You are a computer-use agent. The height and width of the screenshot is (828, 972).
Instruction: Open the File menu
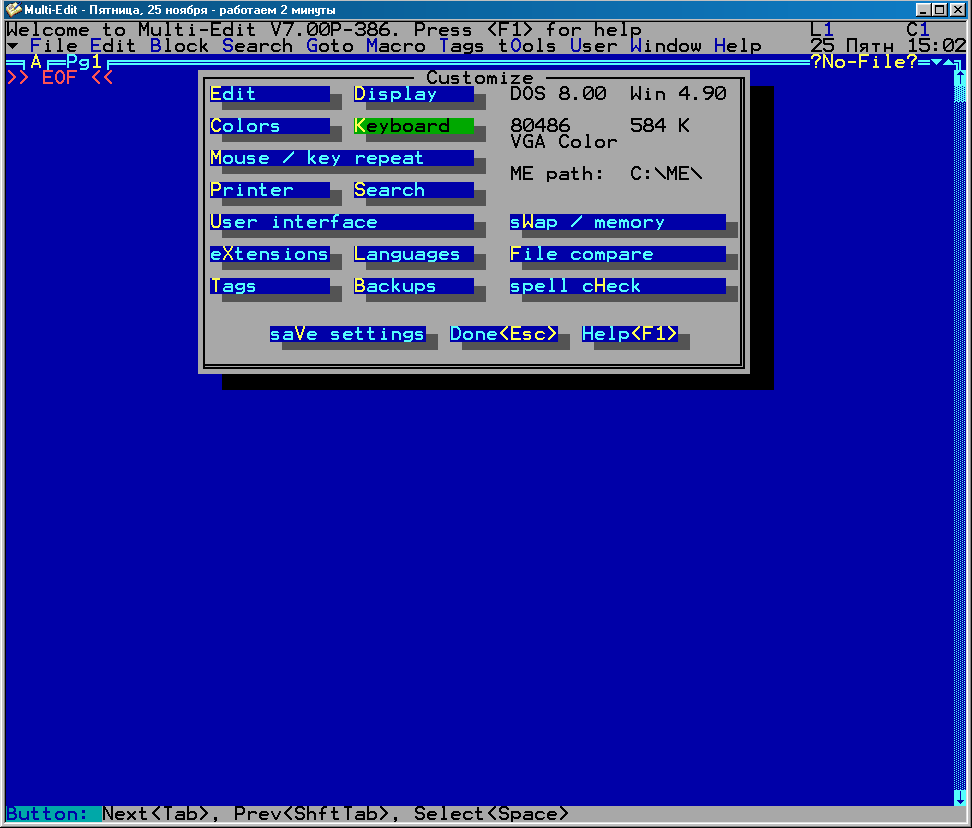(54, 46)
